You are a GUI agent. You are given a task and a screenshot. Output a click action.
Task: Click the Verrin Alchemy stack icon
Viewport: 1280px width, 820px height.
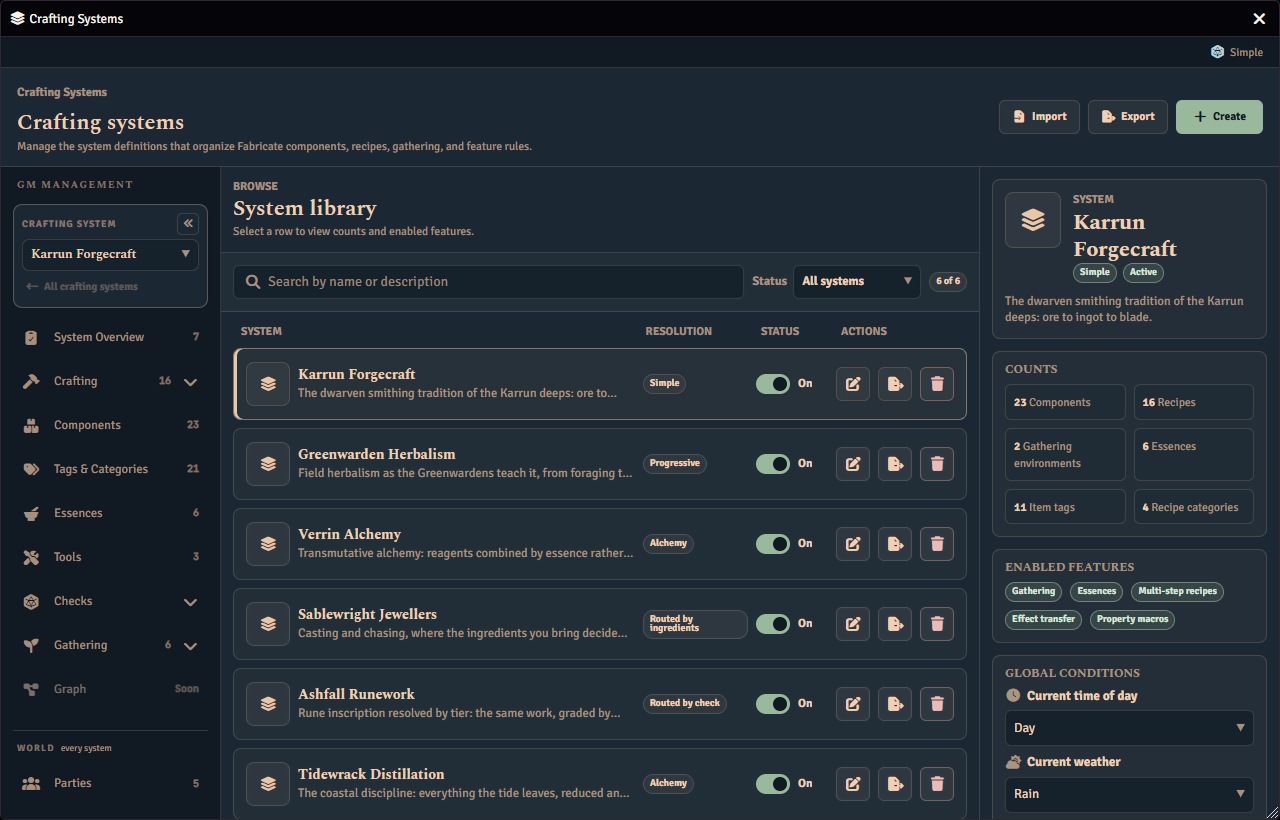[x=268, y=544]
